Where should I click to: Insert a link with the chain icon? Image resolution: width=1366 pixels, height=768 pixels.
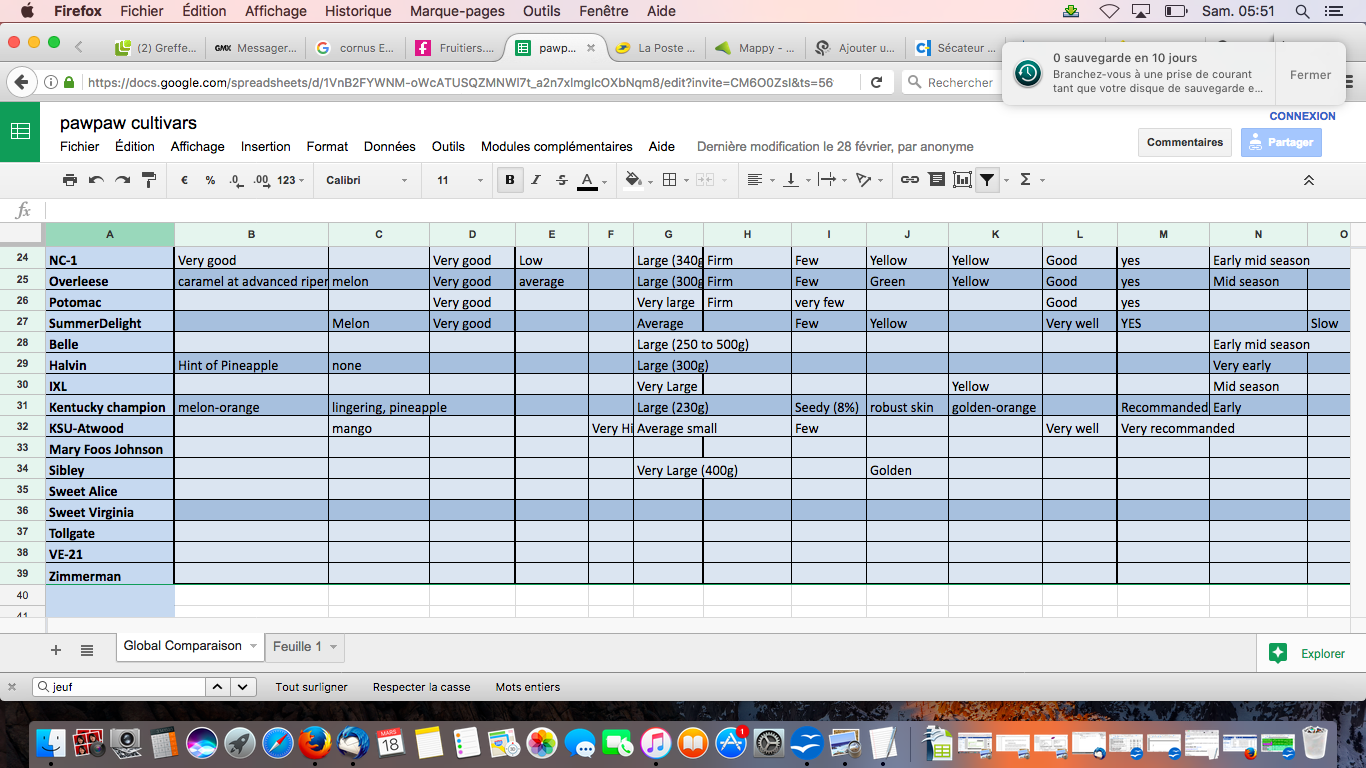[909, 180]
